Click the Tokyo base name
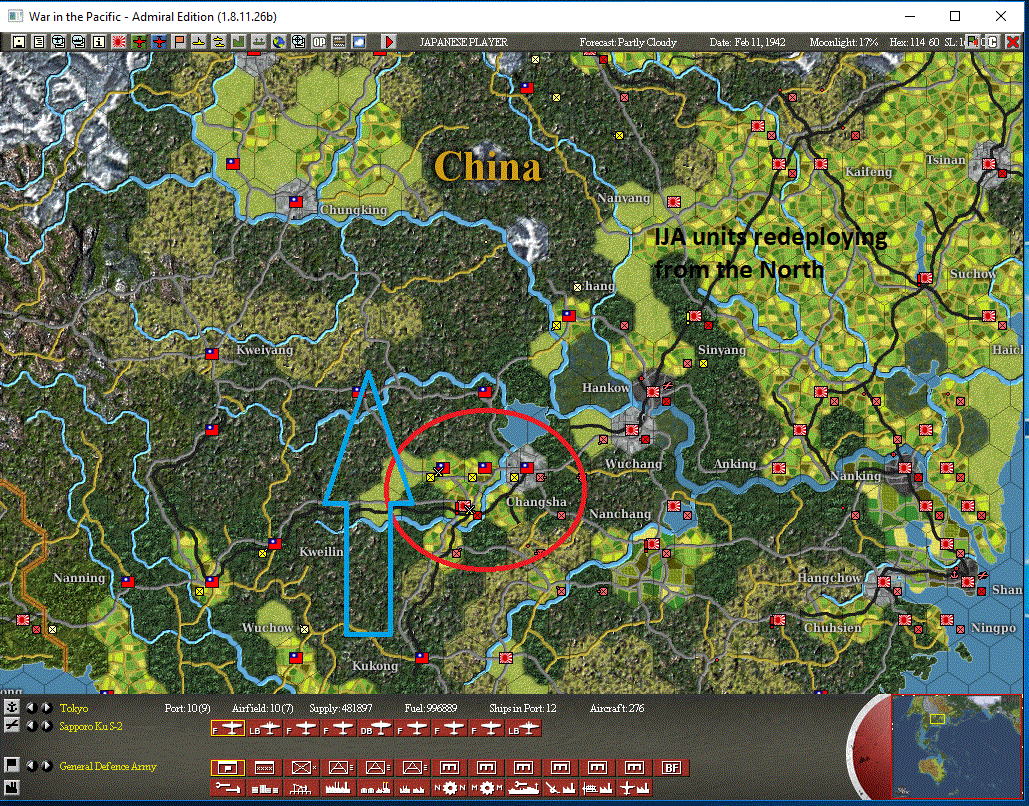 (x=74, y=708)
